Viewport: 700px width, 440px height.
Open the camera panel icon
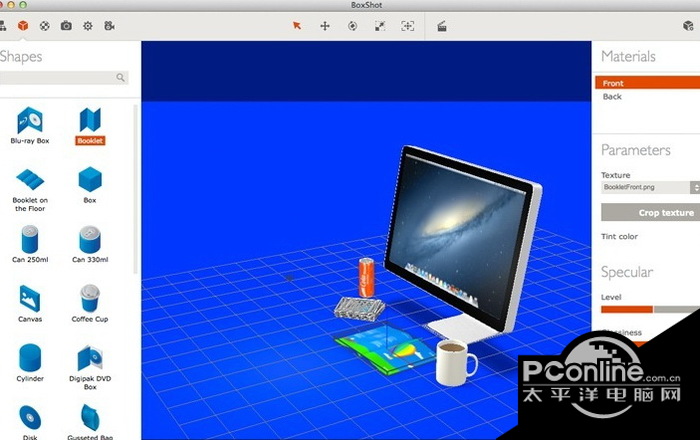pyautogui.click(x=66, y=26)
